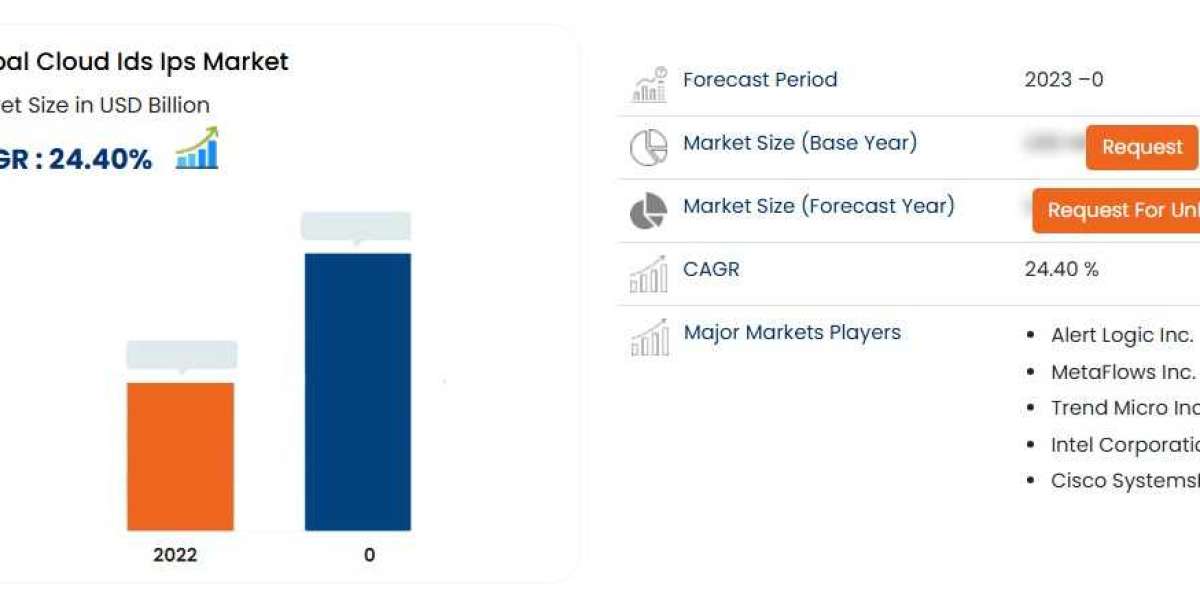Image resolution: width=1200 pixels, height=600 pixels.
Task: Click the growth arrow icon beside CAGR 24.40%
Action: point(197,148)
